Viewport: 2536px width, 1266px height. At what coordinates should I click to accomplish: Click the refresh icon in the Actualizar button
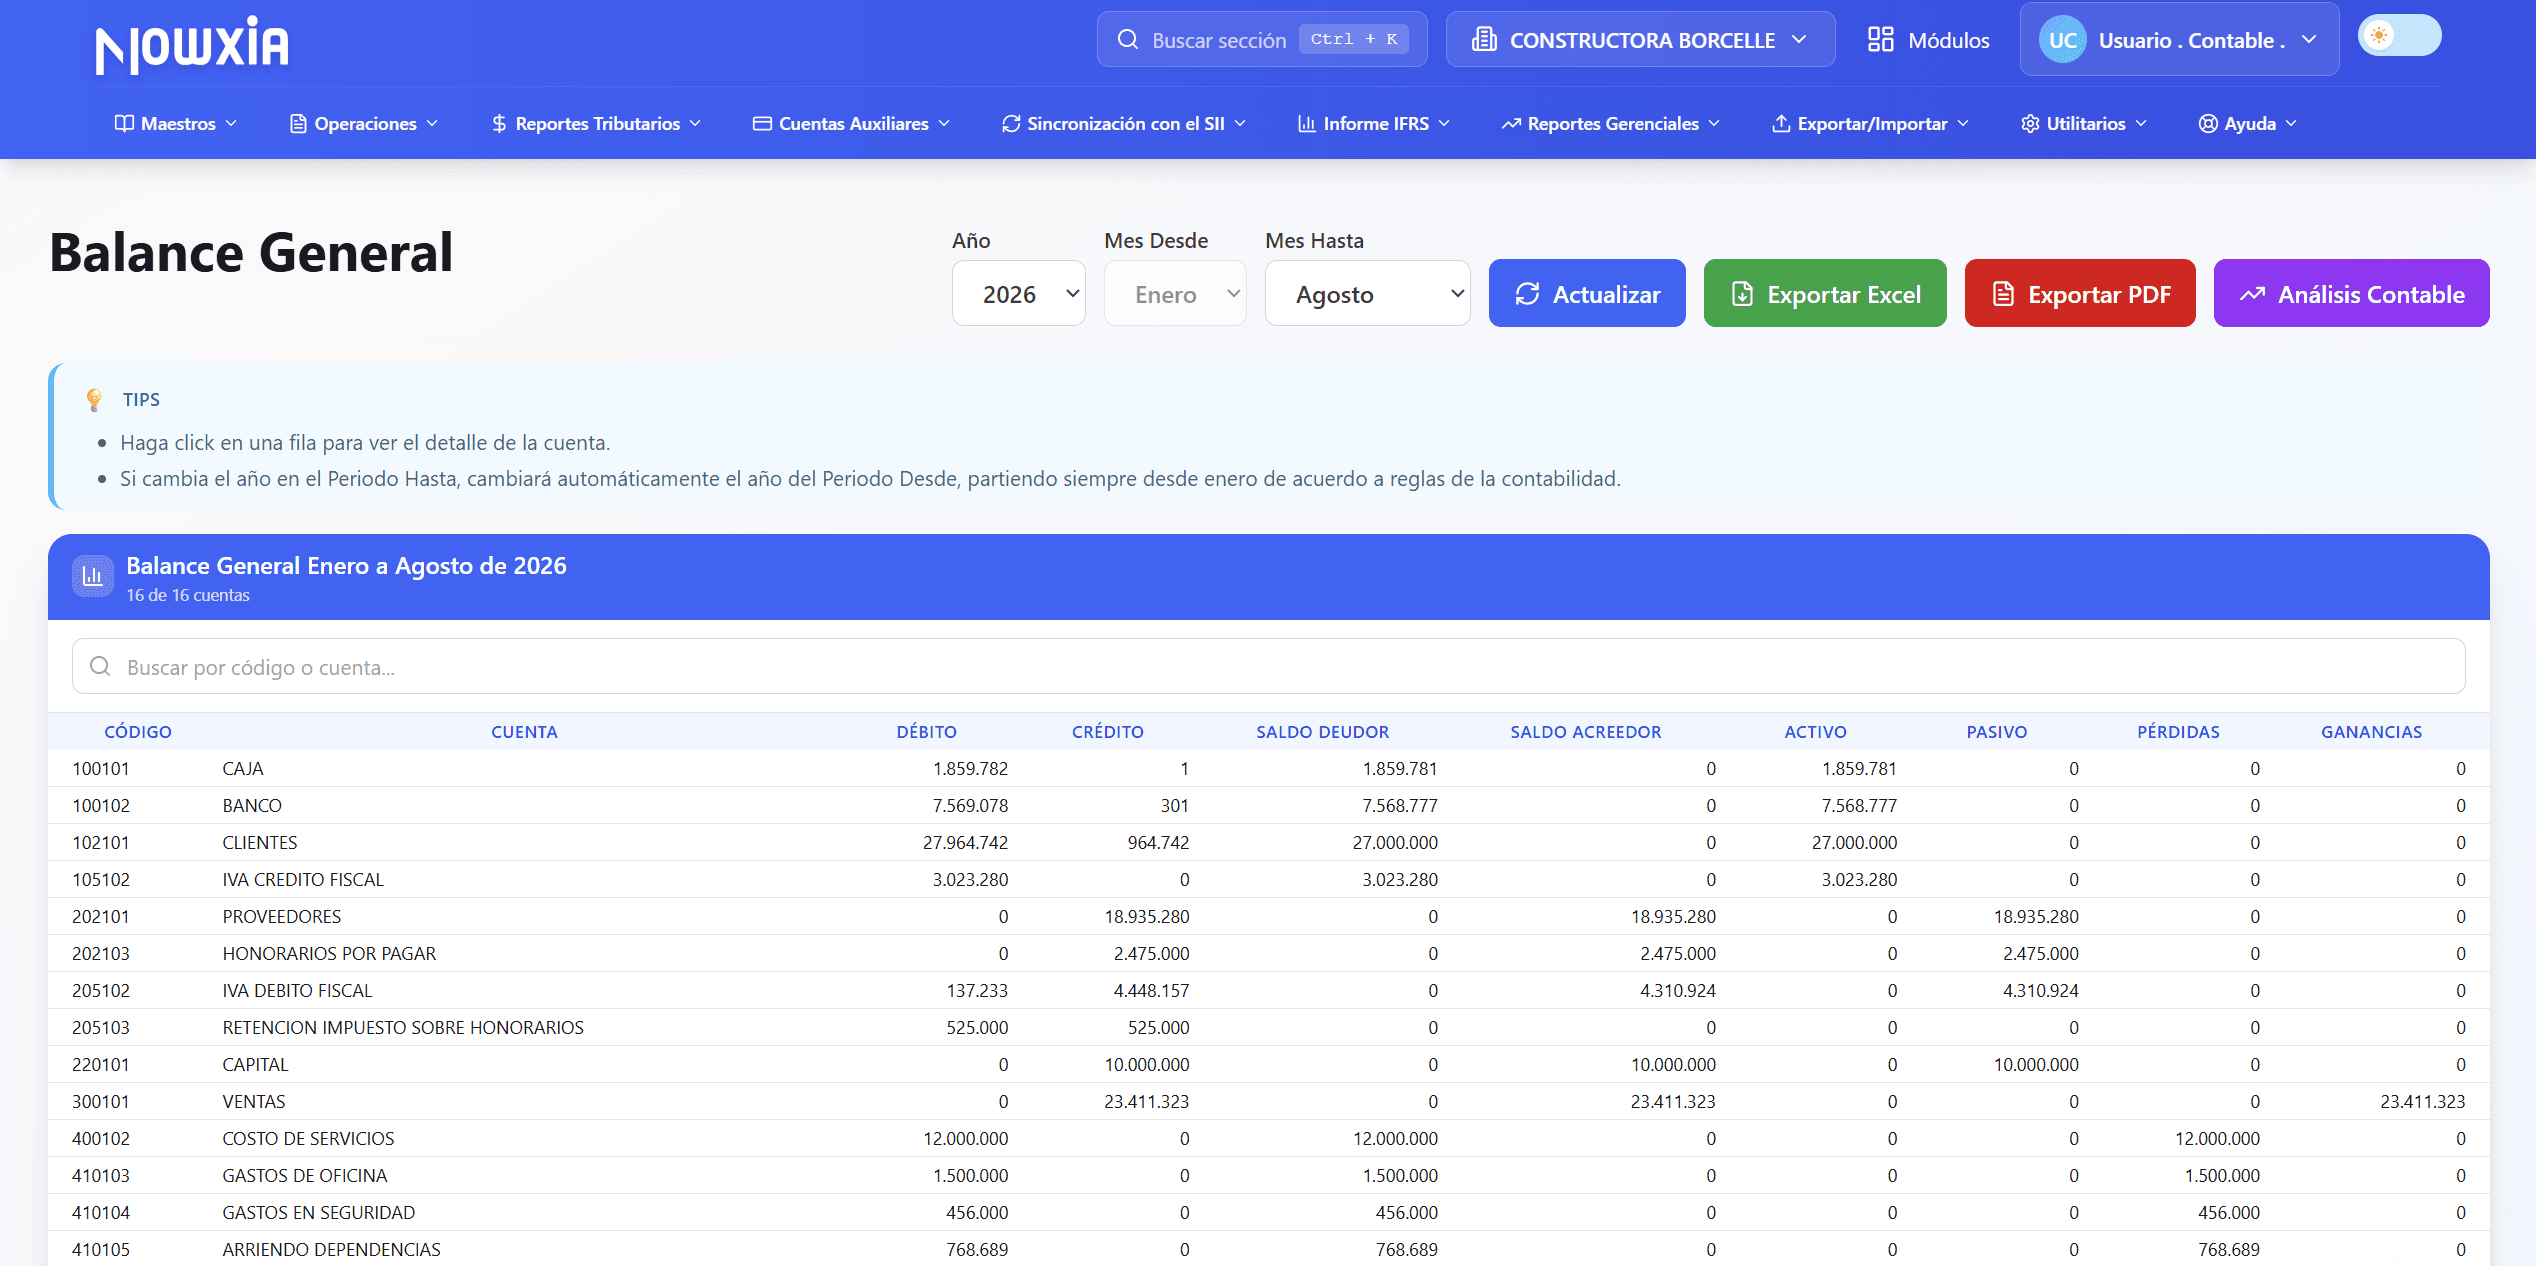click(x=1527, y=293)
